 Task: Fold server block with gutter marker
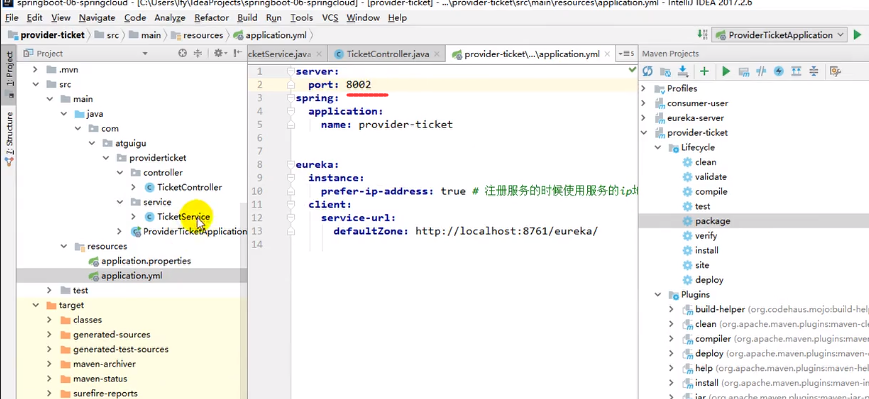pyautogui.click(x=291, y=71)
